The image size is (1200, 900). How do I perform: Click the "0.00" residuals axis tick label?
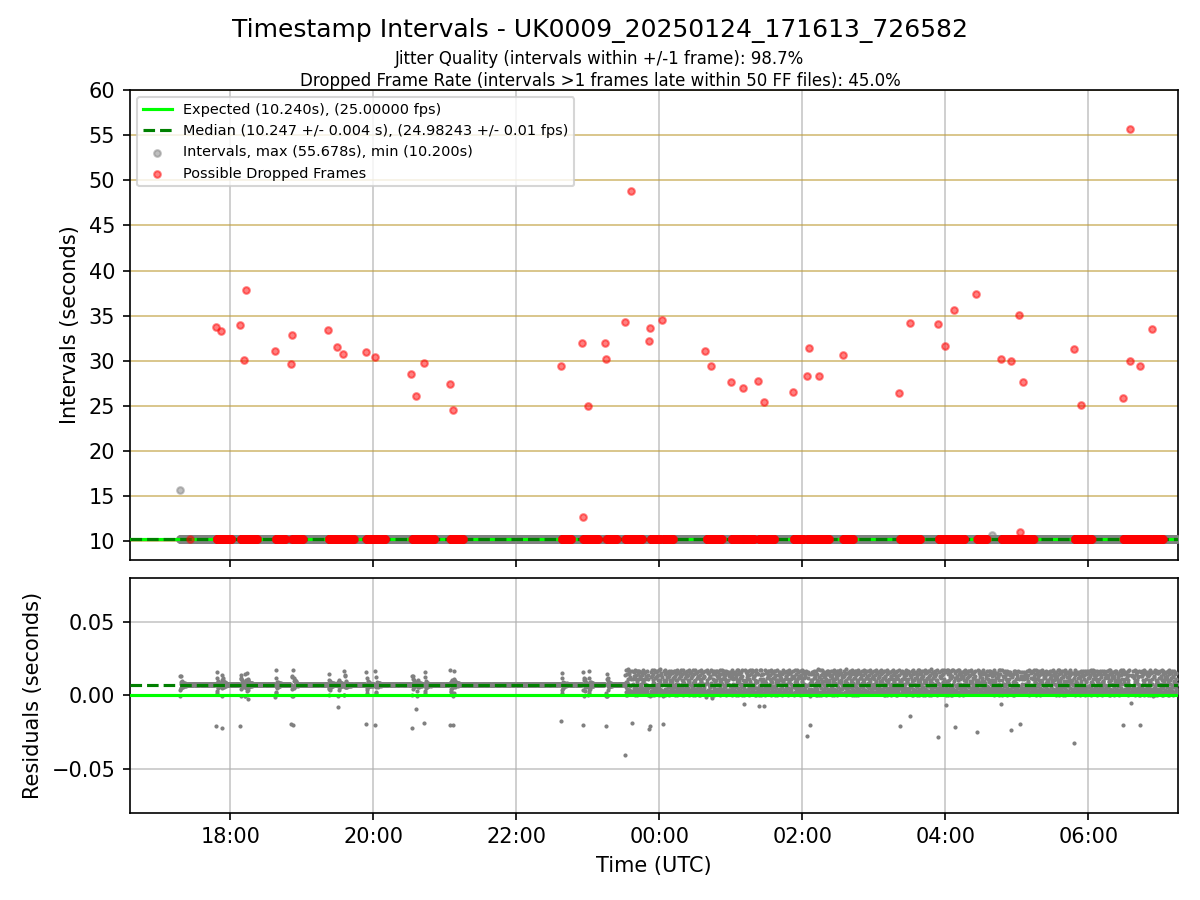(94, 696)
